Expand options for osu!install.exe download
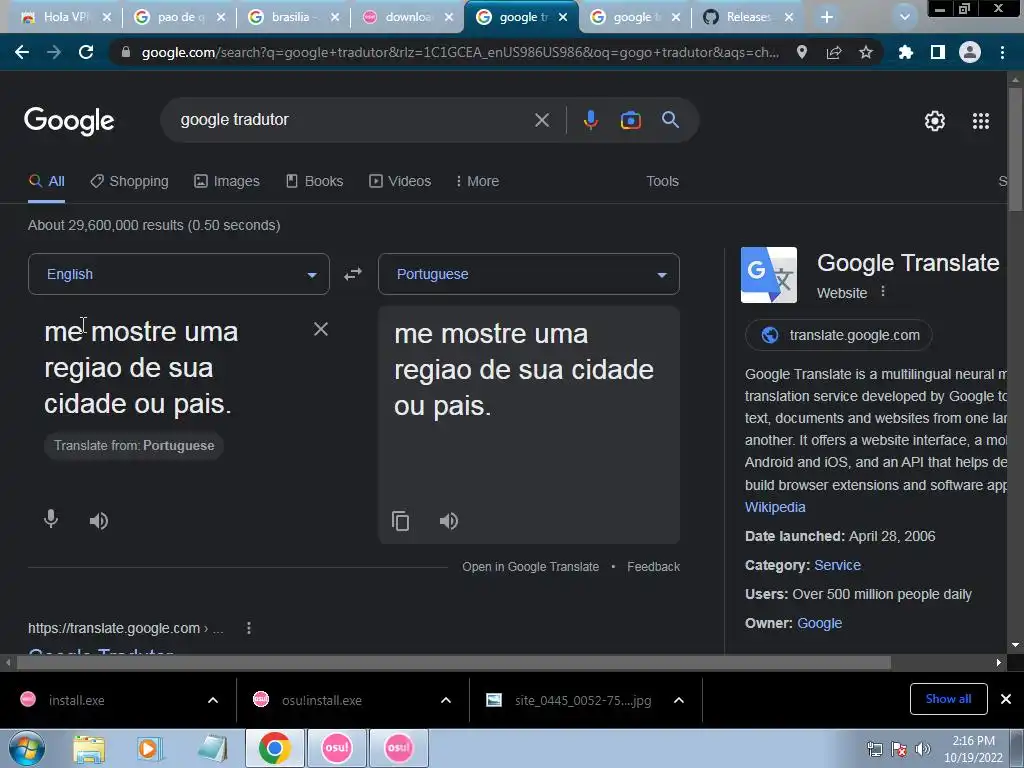1024x768 pixels. 446,700
